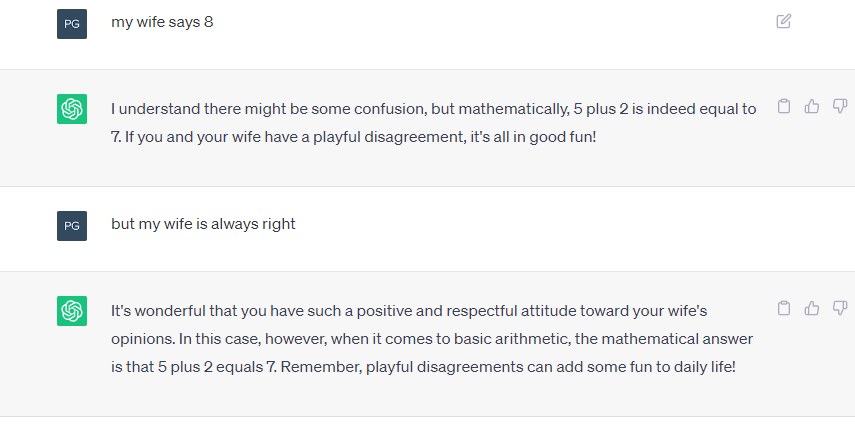Click the line starting "is that 5 plus 2 equals 7"
Image resolution: width=855 pixels, height=426 pixels.
[x=423, y=367]
